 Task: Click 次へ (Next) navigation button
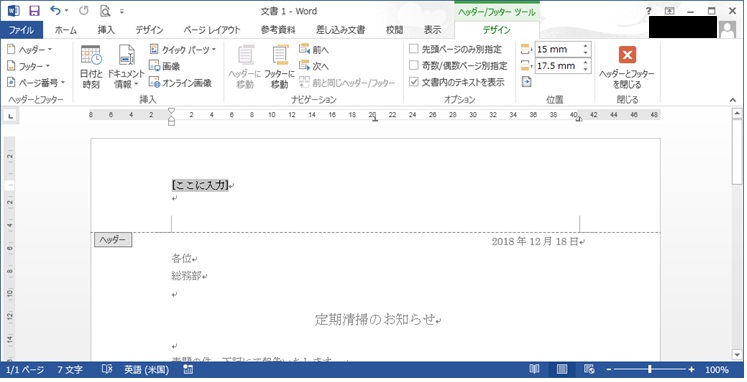point(314,66)
